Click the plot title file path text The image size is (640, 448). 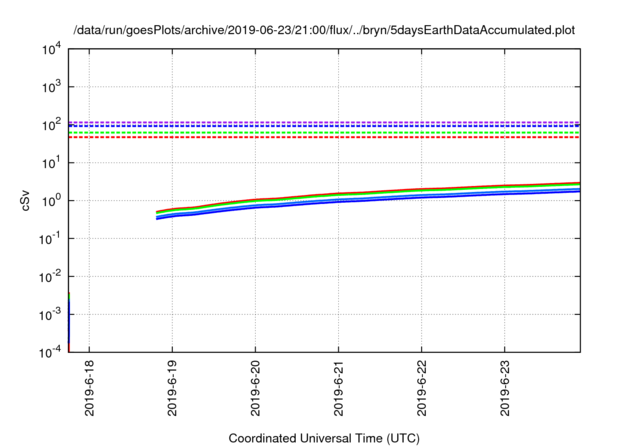pyautogui.click(x=324, y=30)
